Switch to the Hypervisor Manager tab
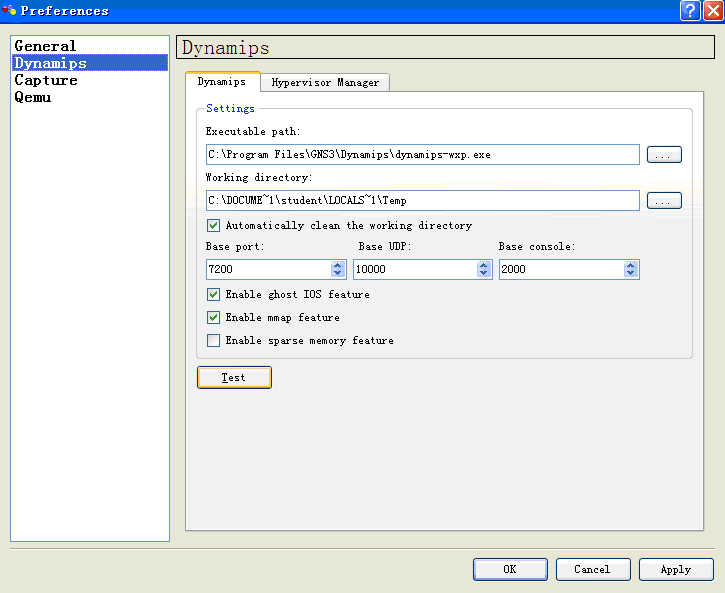Image resolution: width=725 pixels, height=593 pixels. (325, 83)
